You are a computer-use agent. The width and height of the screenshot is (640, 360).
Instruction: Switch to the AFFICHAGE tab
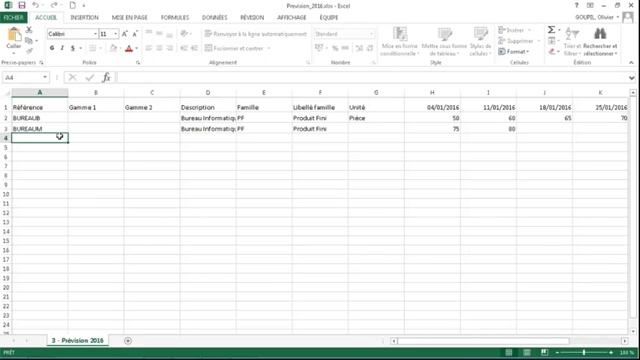(x=291, y=18)
